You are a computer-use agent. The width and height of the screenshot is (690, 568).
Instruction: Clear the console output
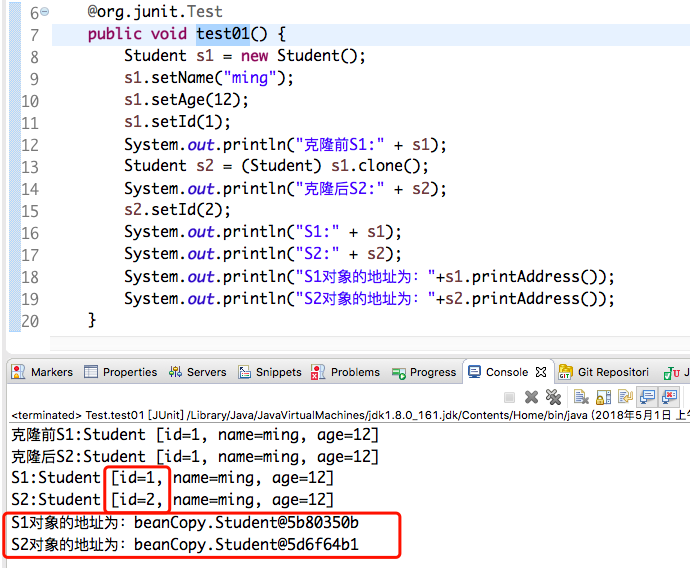pos(580,397)
